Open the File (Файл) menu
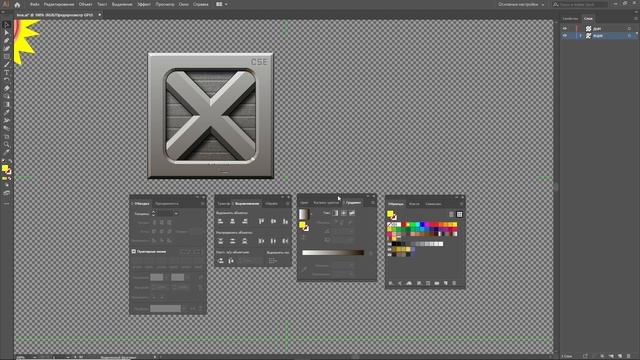The width and height of the screenshot is (640, 360). pos(34,4)
